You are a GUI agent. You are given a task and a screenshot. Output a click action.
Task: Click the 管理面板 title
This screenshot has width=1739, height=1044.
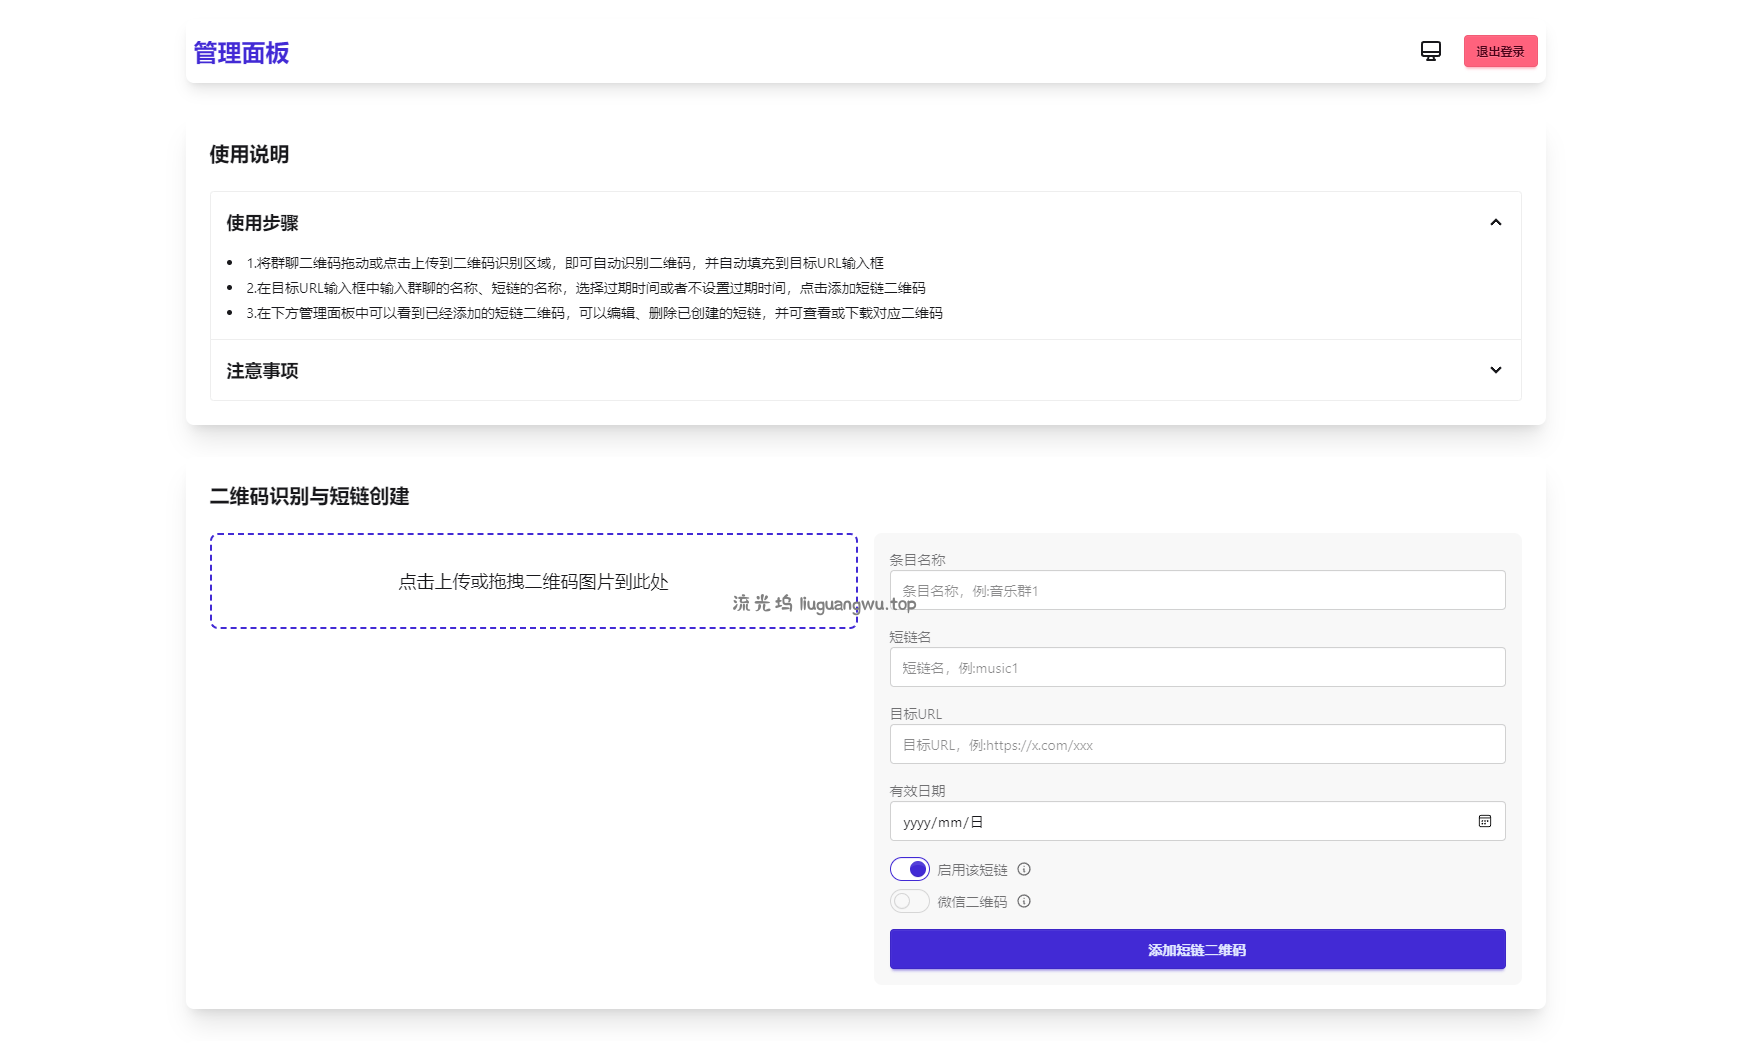(241, 52)
